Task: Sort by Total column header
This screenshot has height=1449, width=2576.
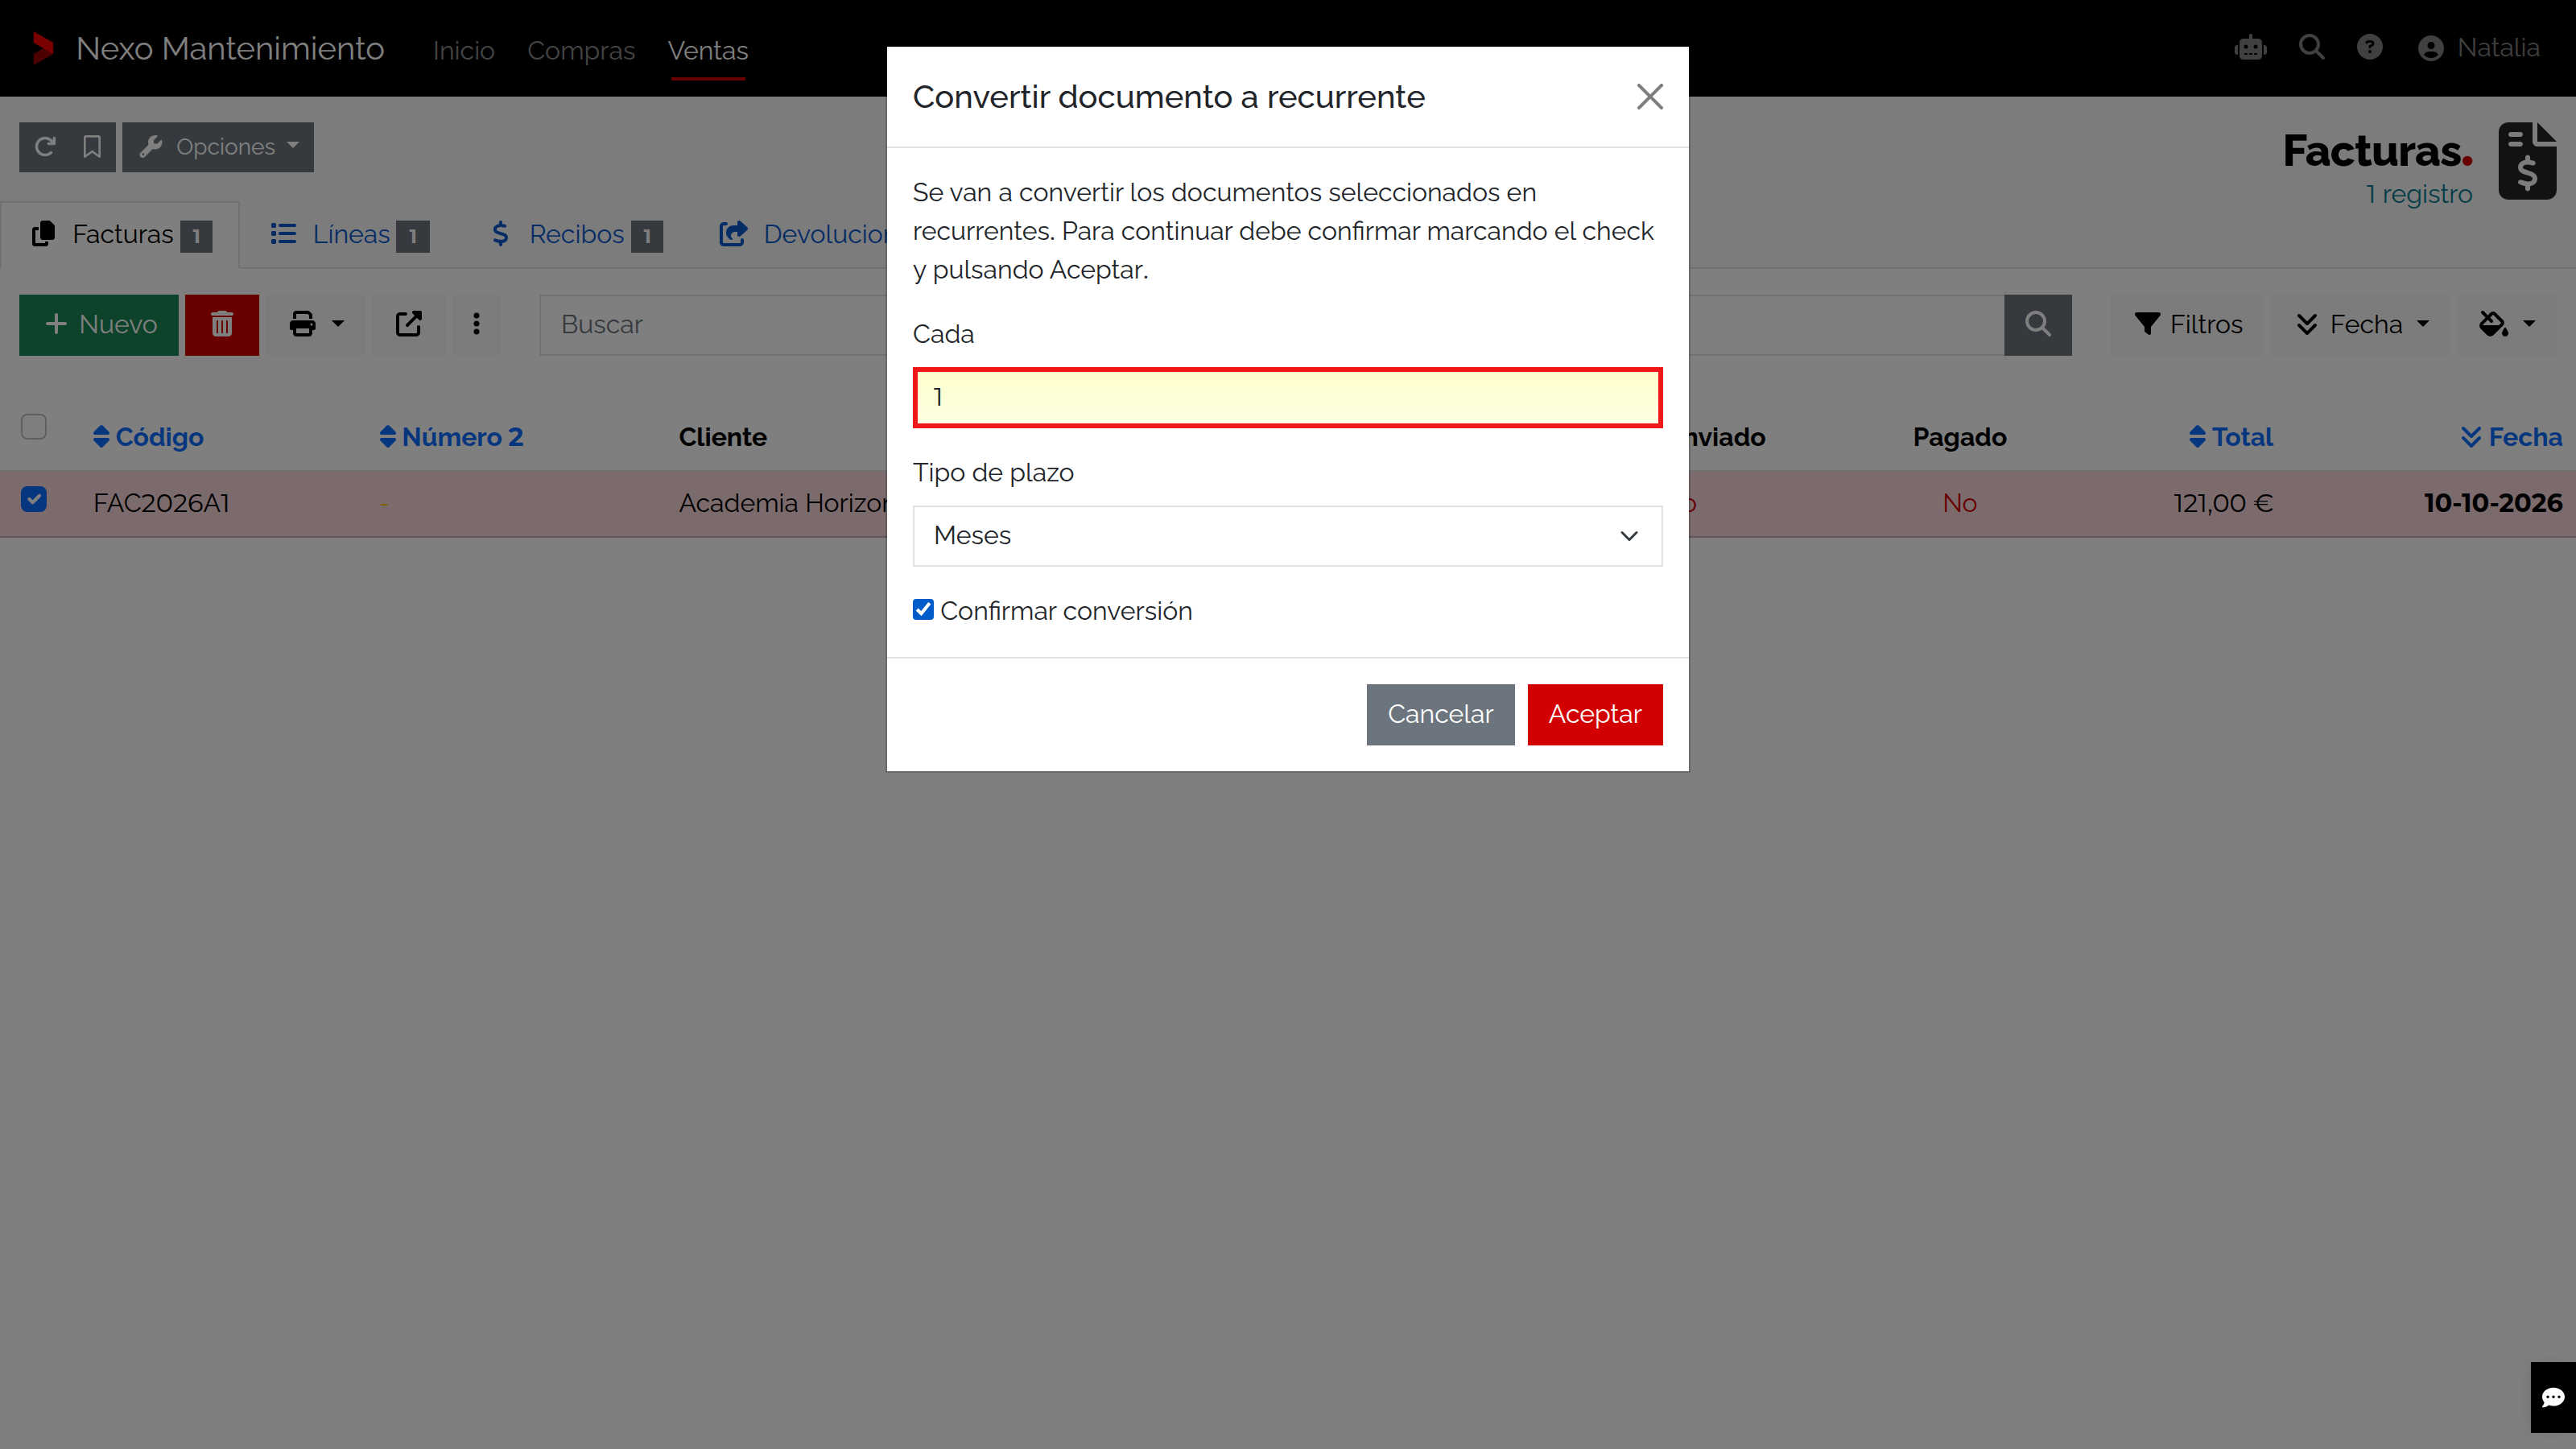Action: pos(2230,437)
